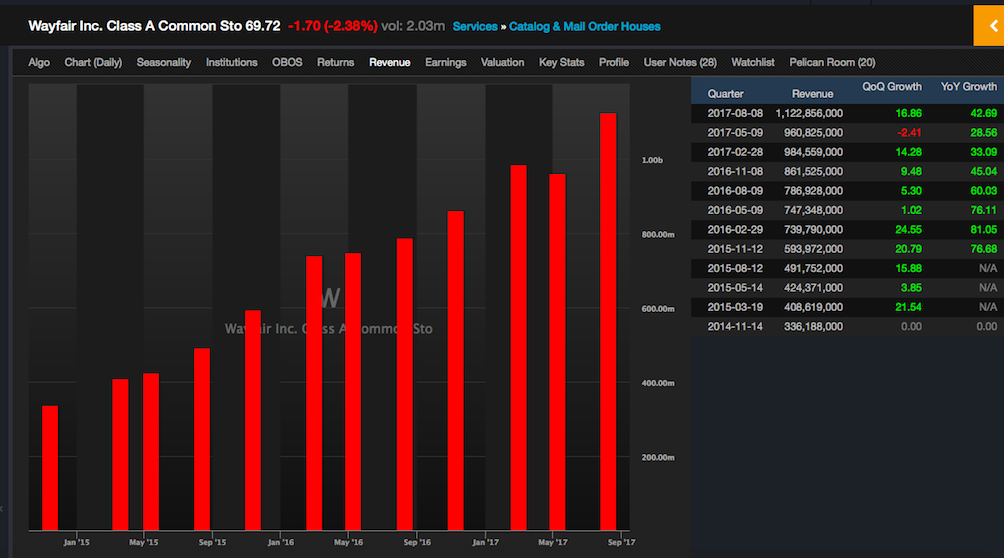Click the Quarter column header
The height and width of the screenshot is (558, 1004).
click(x=725, y=94)
